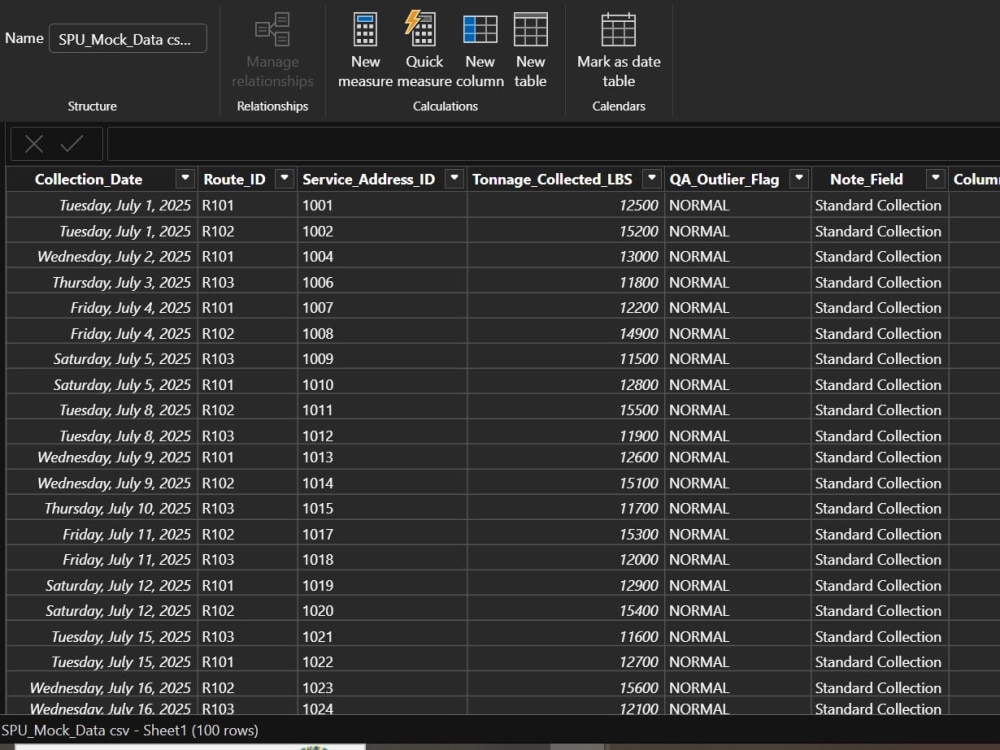Open Tonnage_Collected_LBS column filter dropdown
The image size is (1000, 750).
point(651,179)
